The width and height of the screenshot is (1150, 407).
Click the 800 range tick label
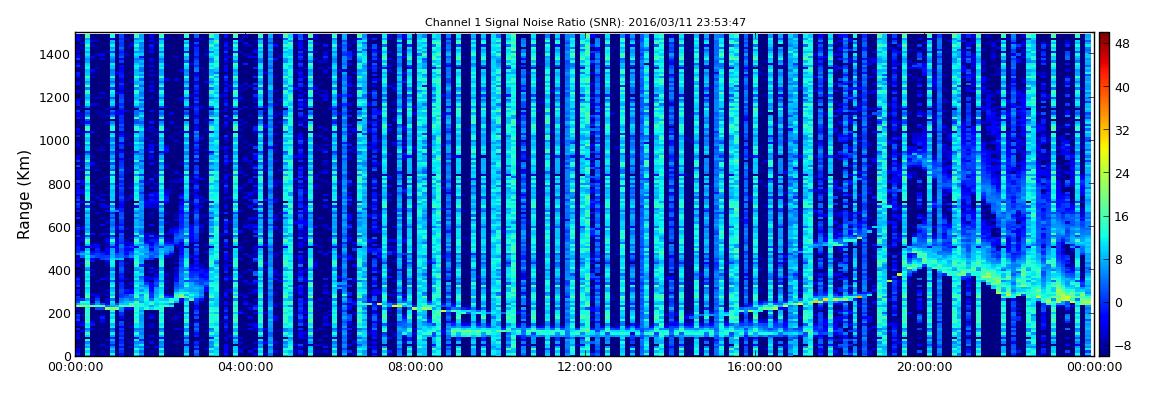point(59,184)
